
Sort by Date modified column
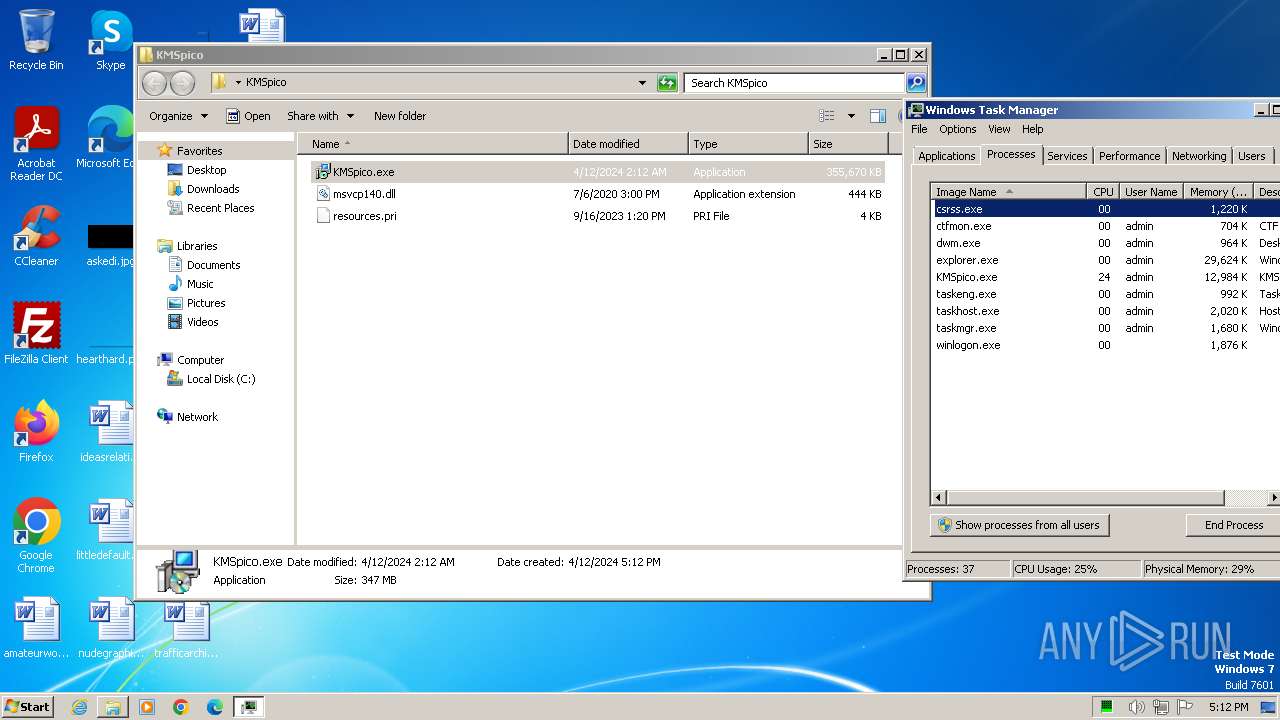click(x=628, y=144)
